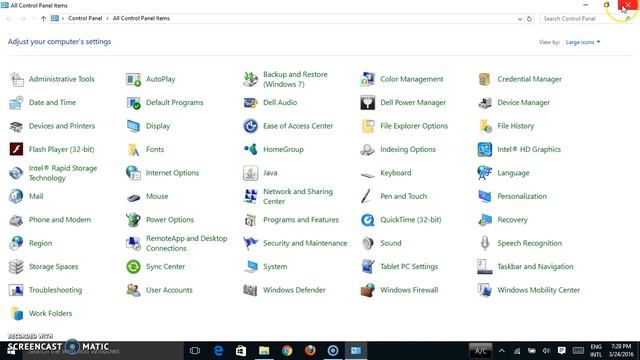Click the Credential Manager icon

pos(484,79)
